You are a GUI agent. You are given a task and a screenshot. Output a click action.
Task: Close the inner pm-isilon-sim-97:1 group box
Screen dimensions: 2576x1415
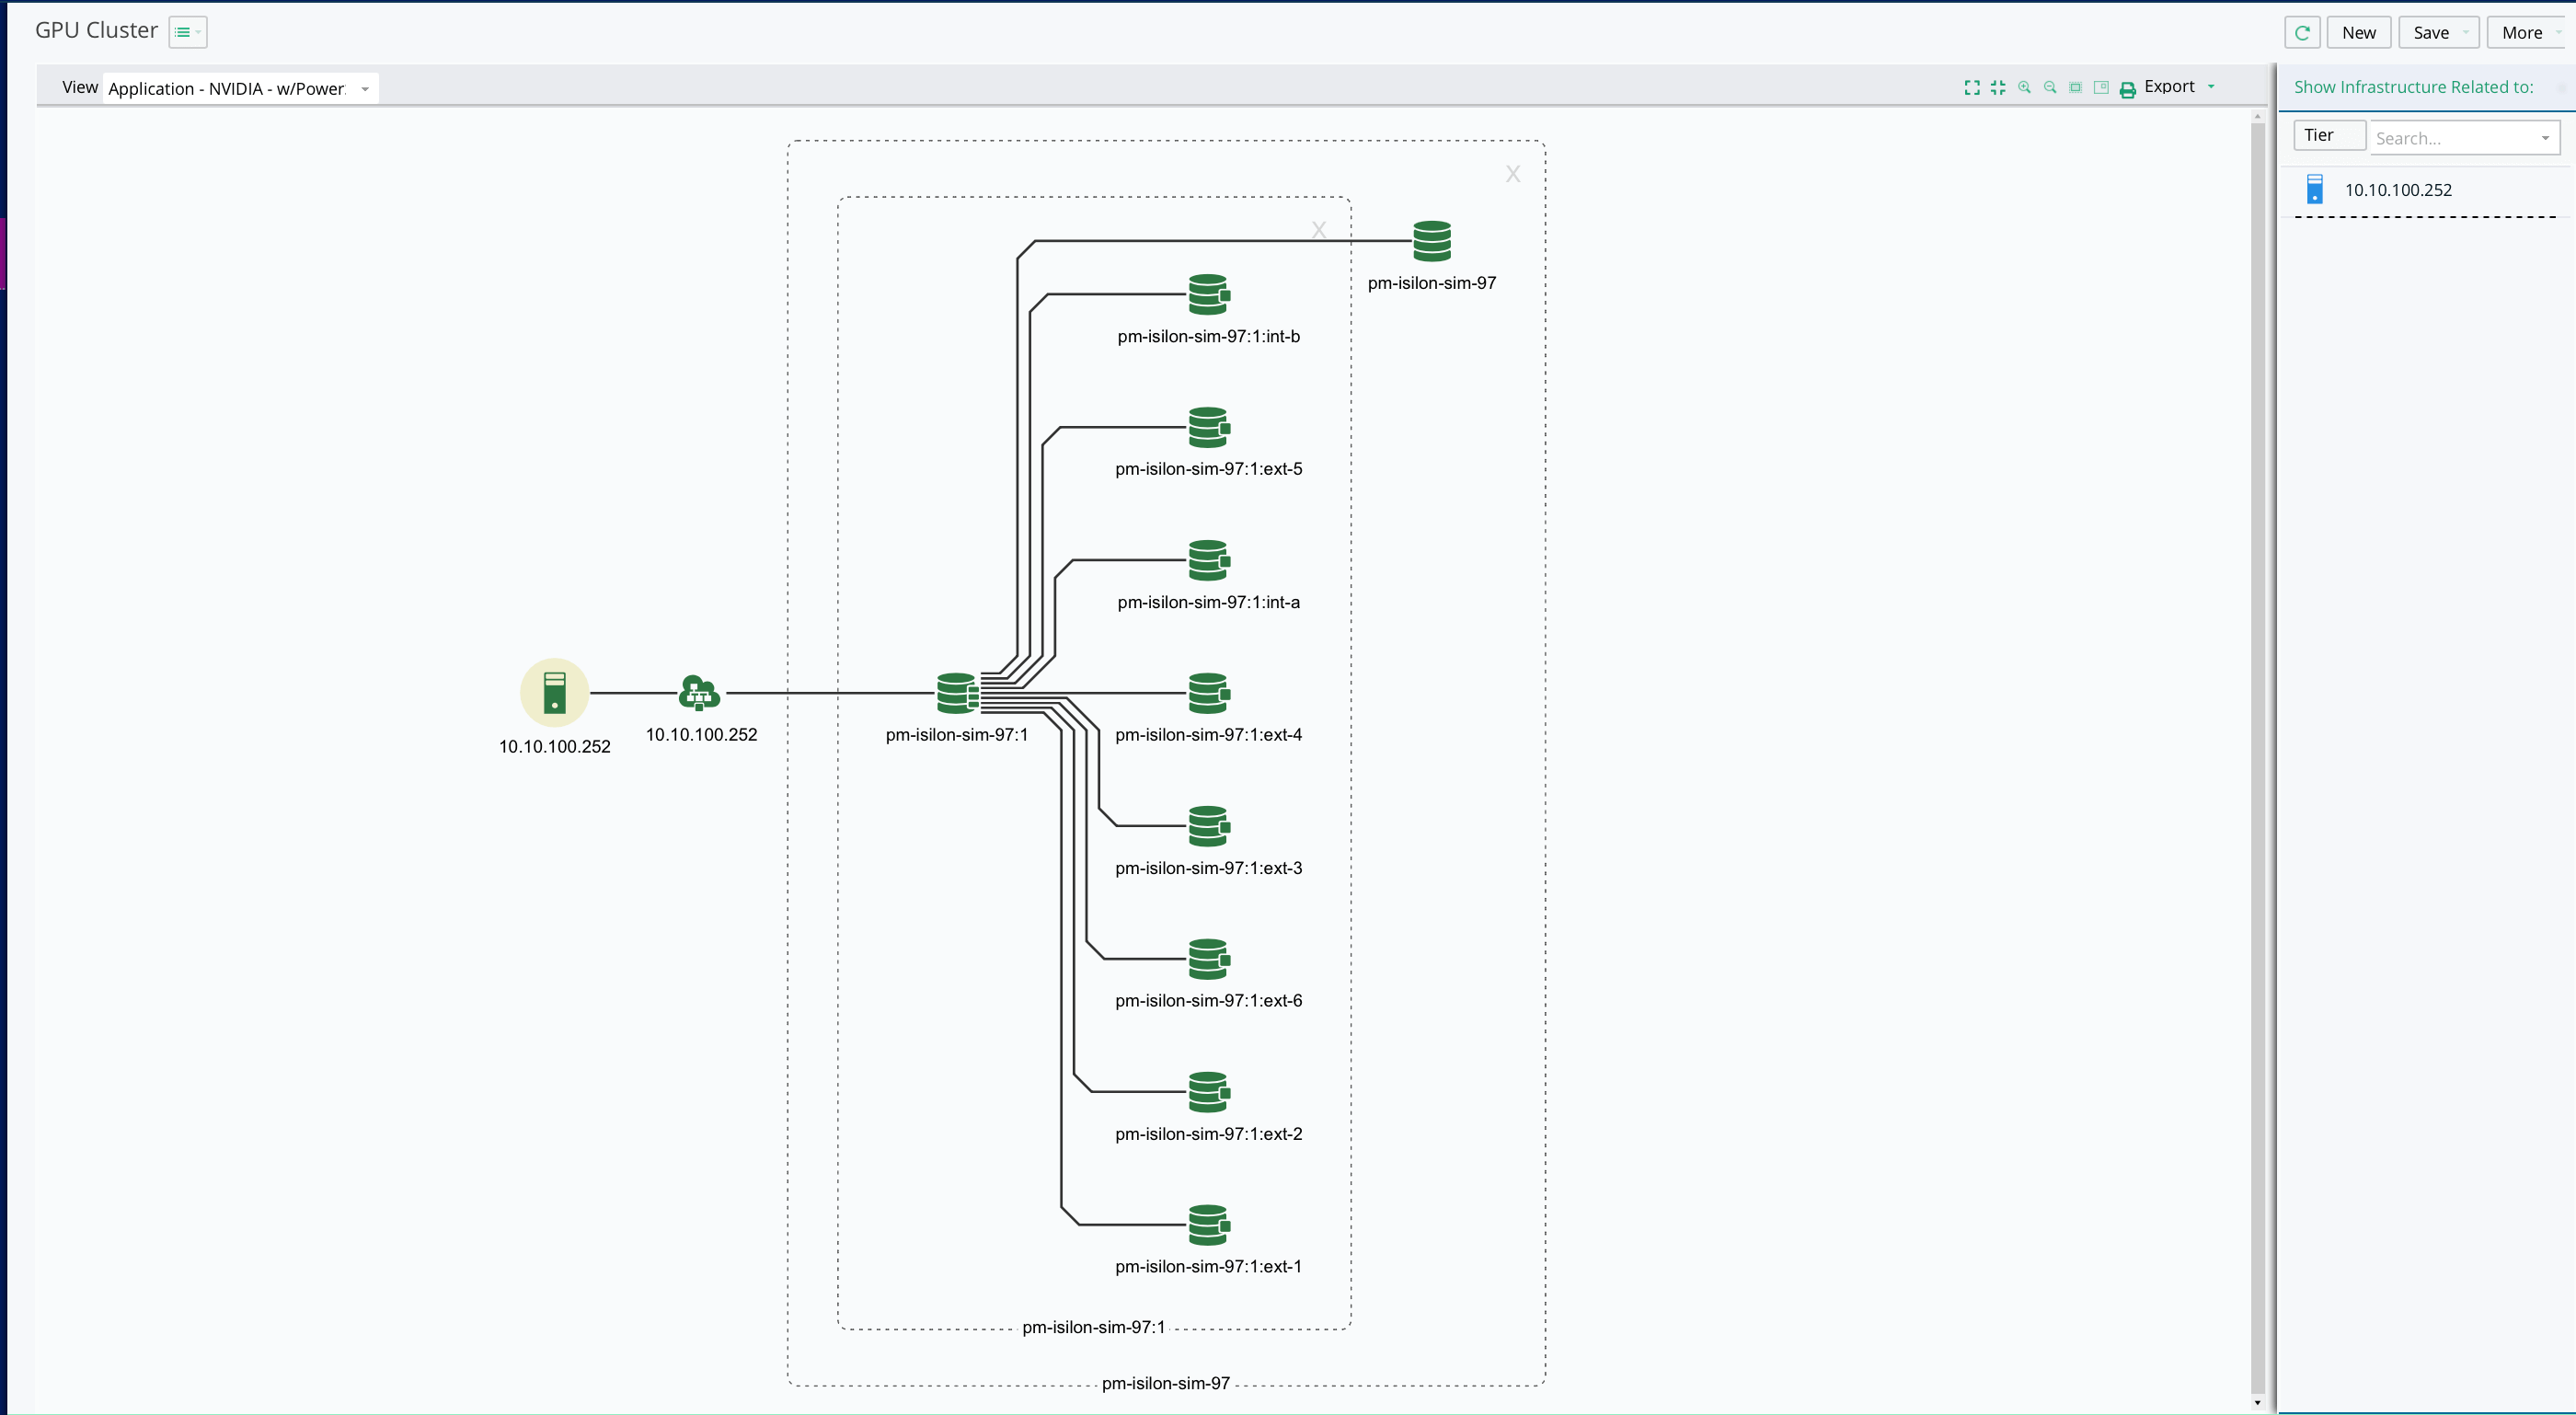pyautogui.click(x=1319, y=230)
